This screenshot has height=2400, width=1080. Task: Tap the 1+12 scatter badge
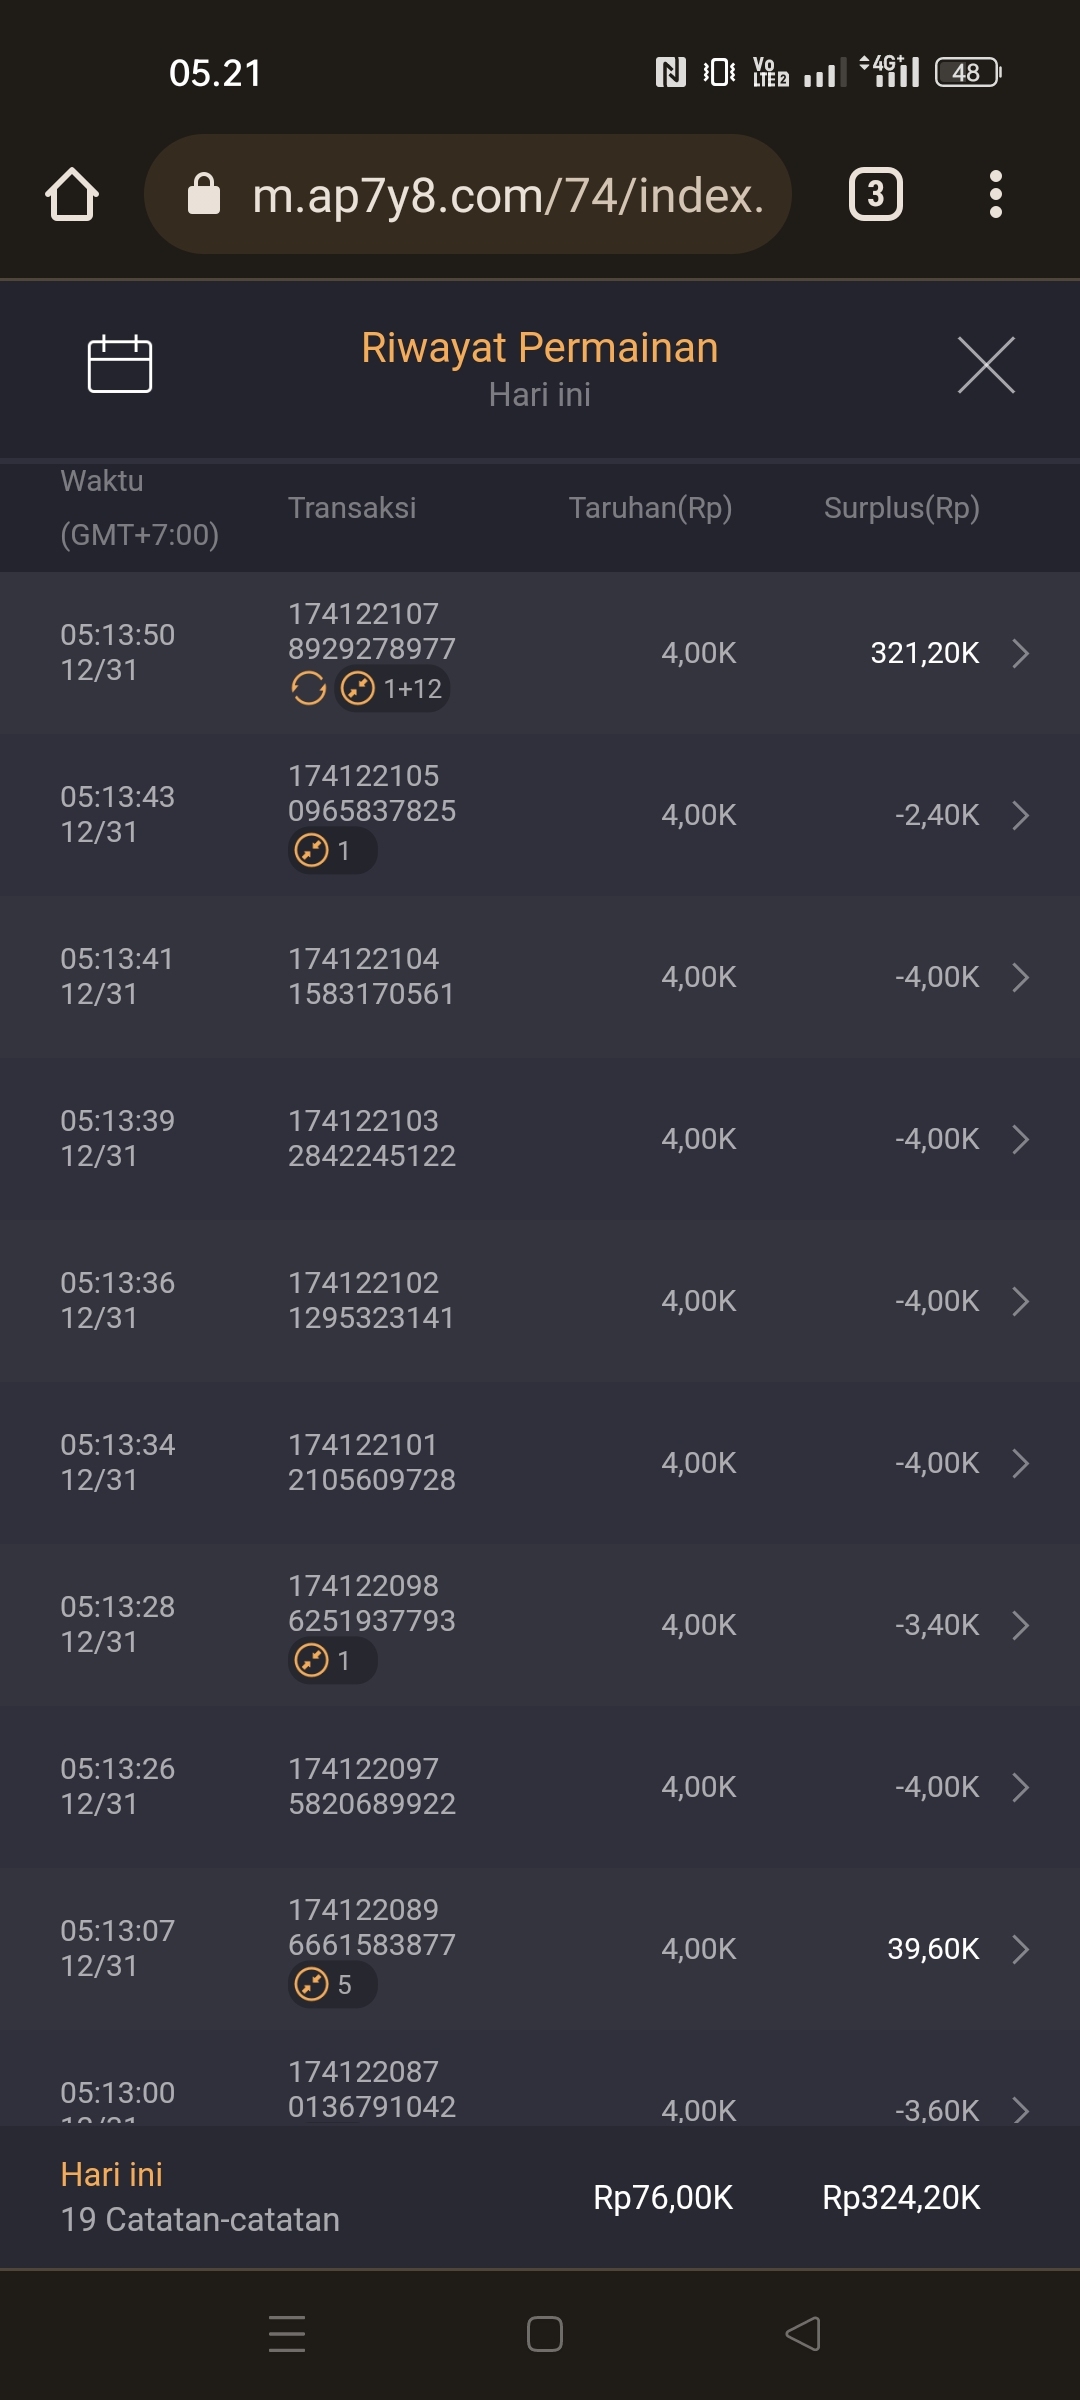393,689
